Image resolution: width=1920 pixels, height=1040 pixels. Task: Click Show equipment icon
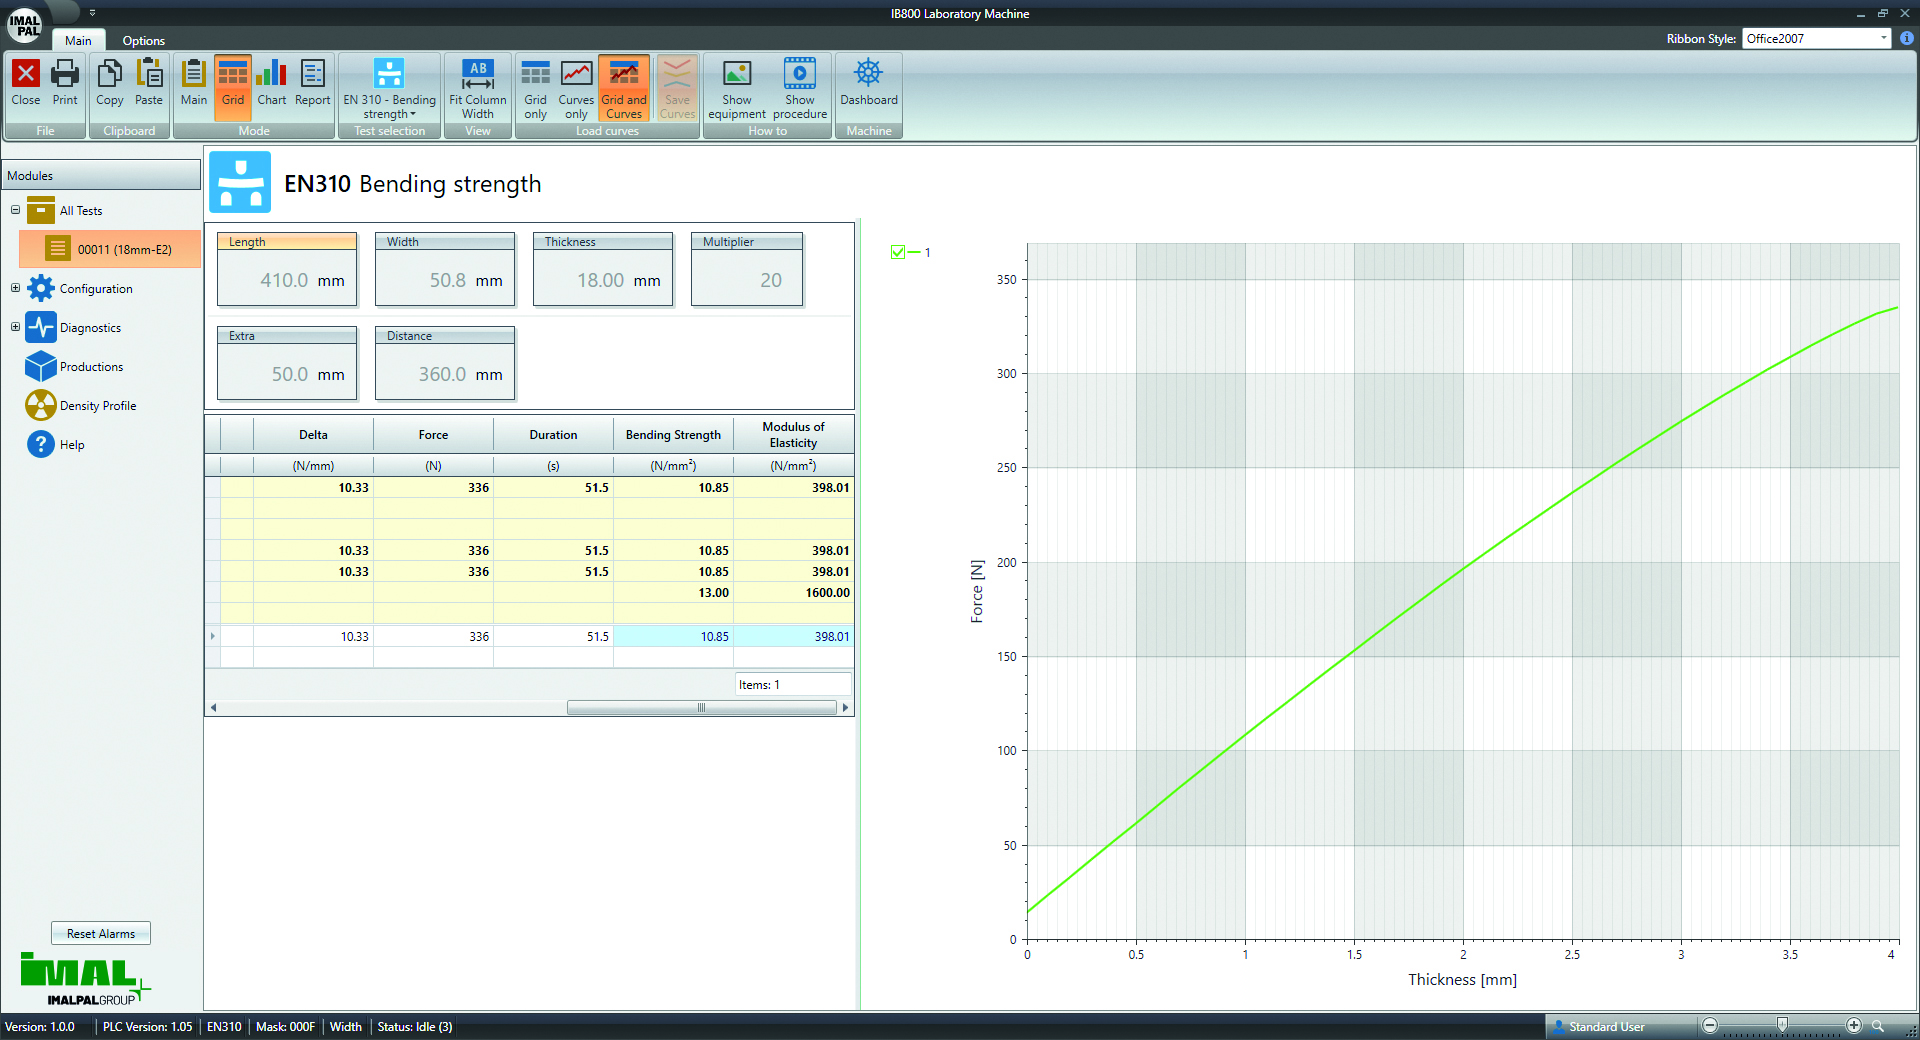(x=737, y=89)
